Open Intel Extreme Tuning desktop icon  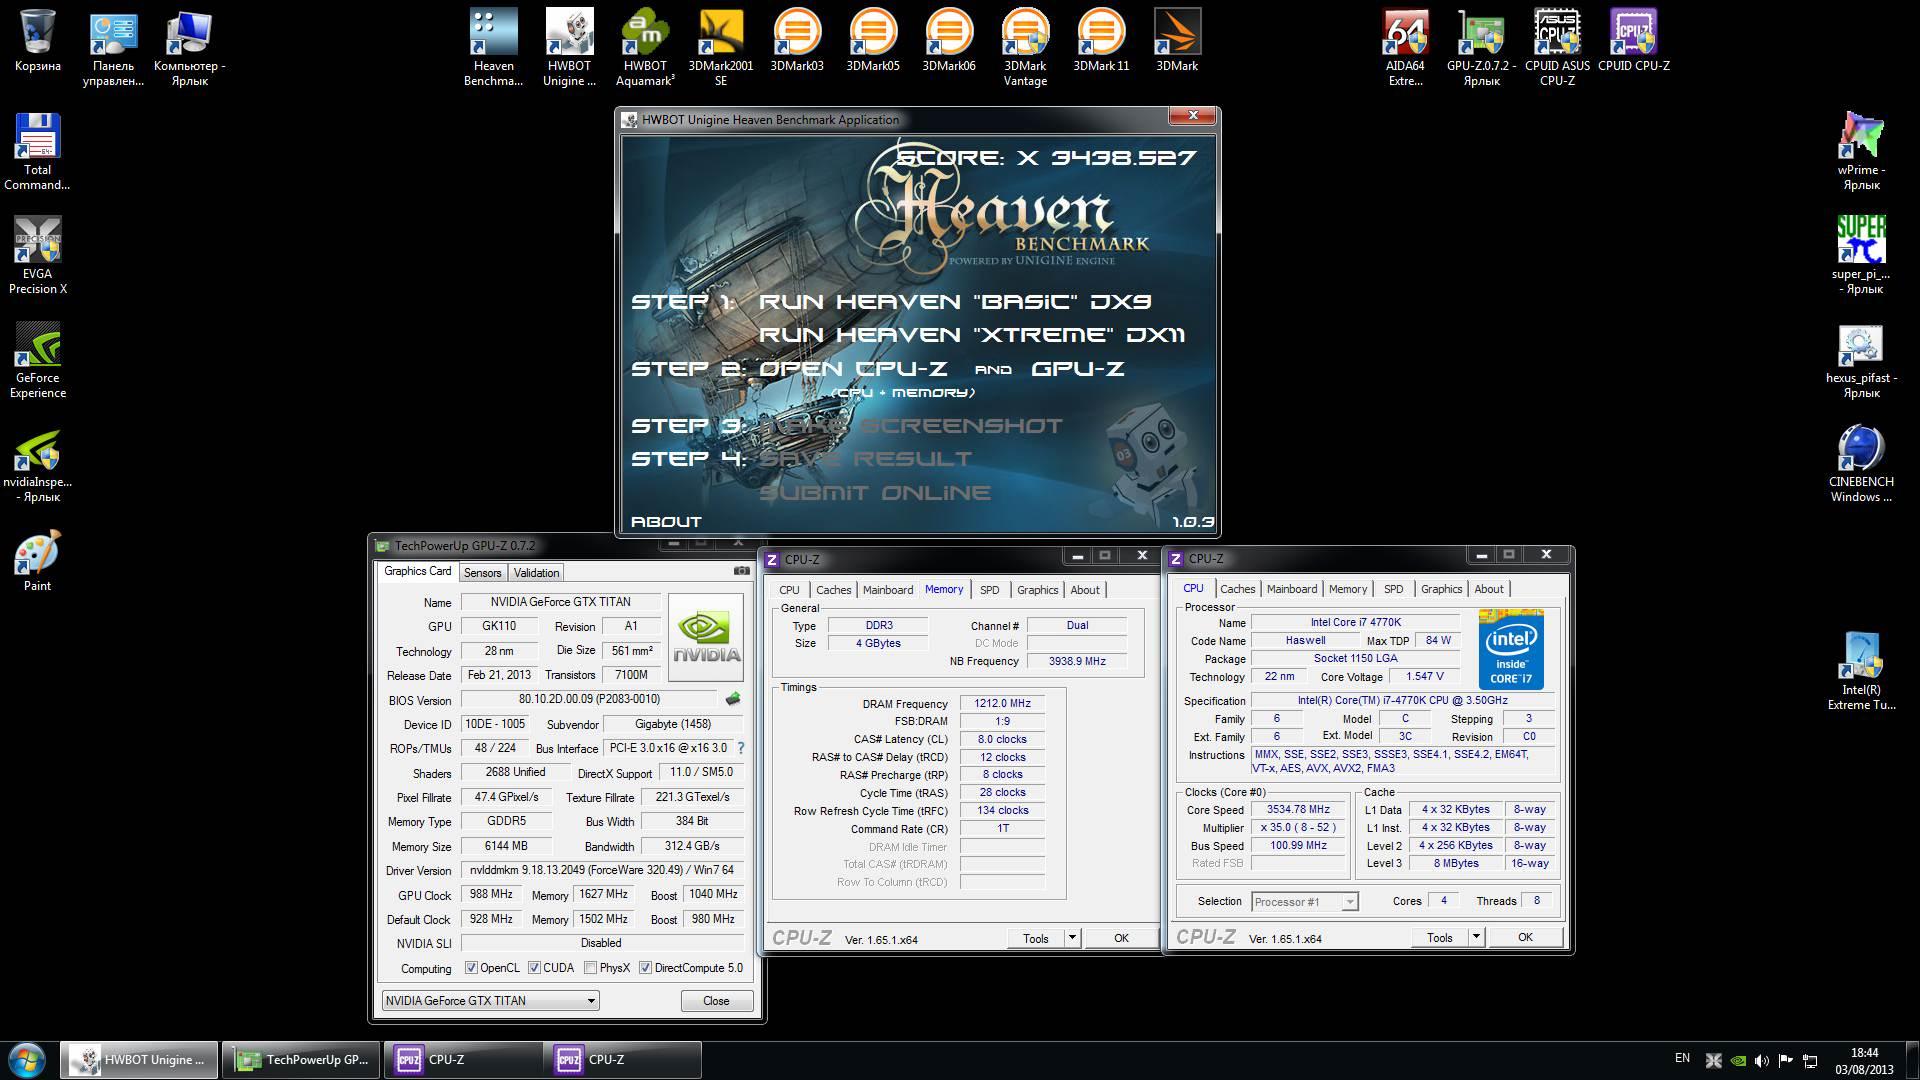(x=1861, y=672)
